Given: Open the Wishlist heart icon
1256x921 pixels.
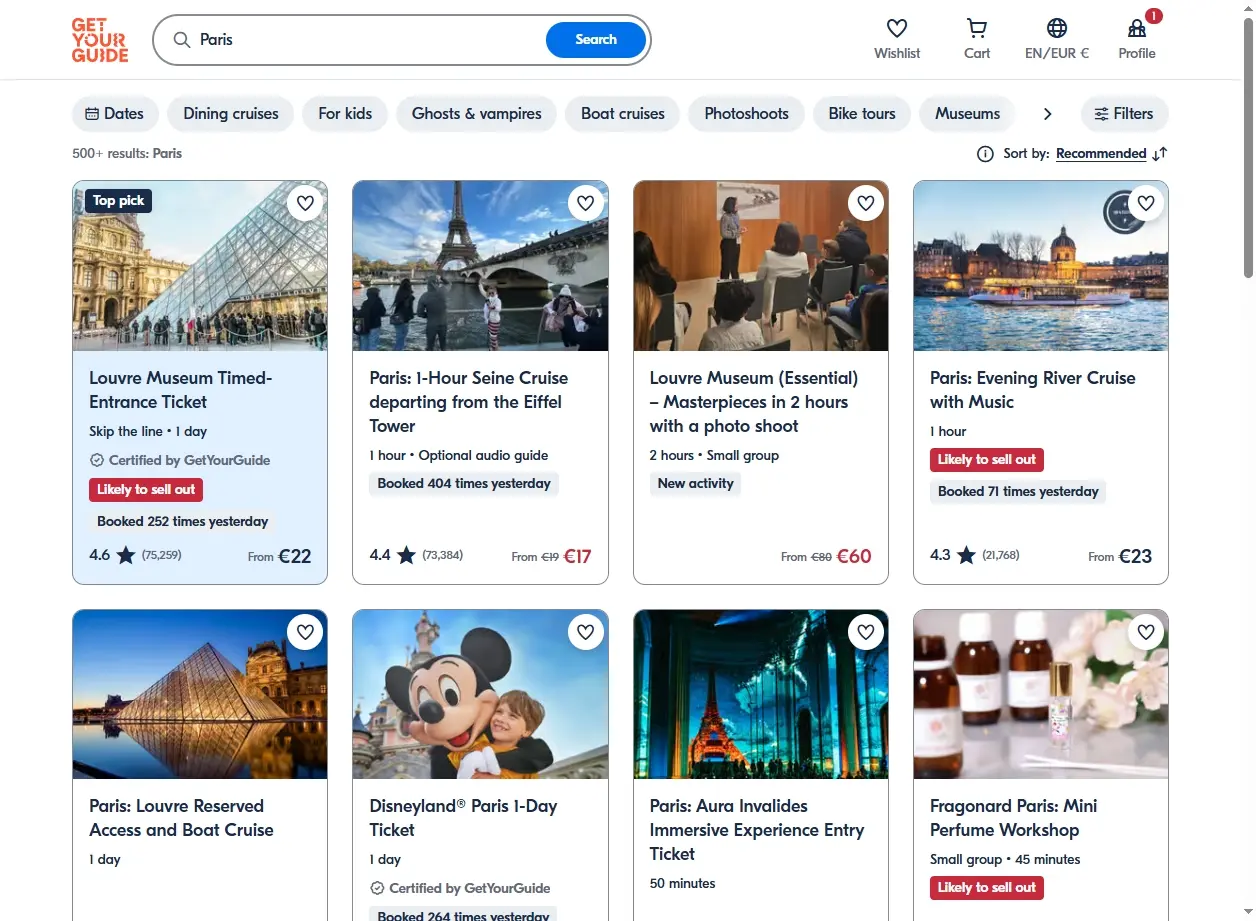Looking at the screenshot, I should 897,28.
